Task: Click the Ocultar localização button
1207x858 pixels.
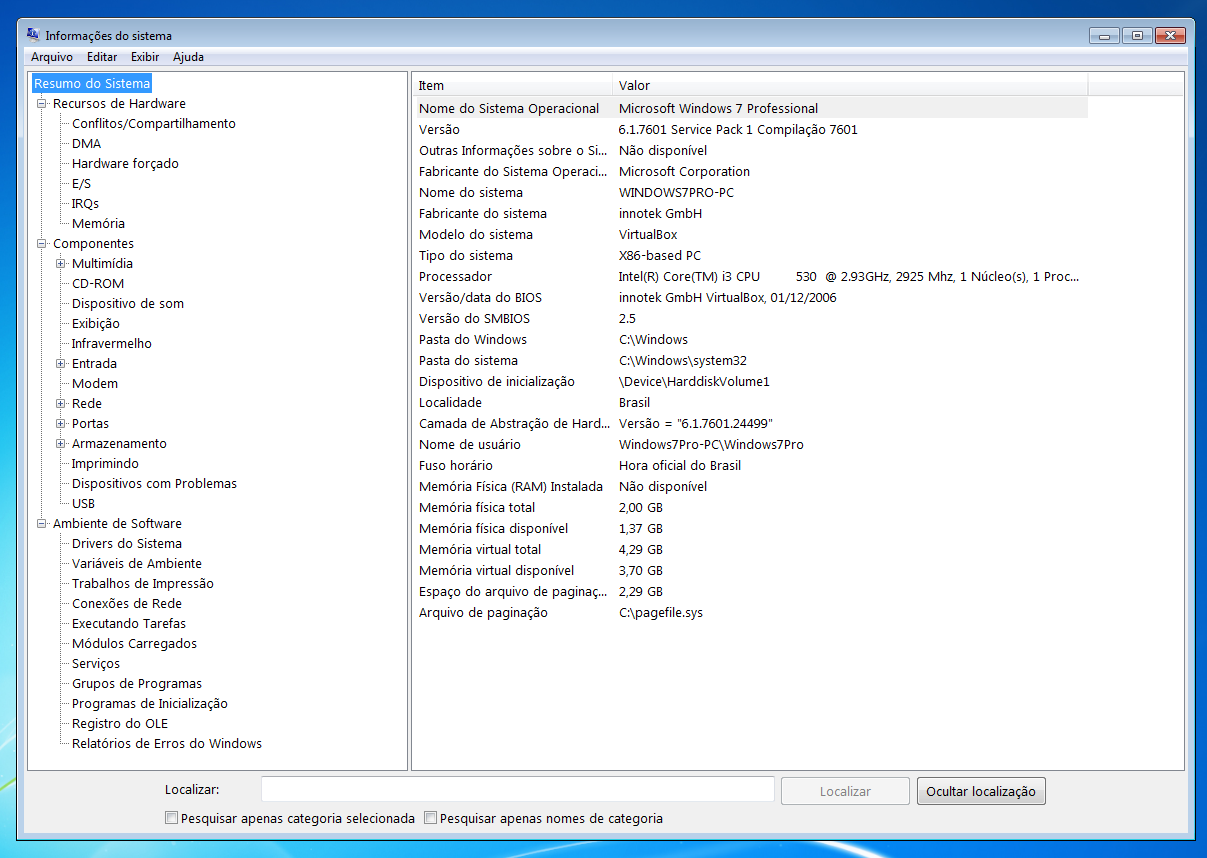Action: click(981, 791)
